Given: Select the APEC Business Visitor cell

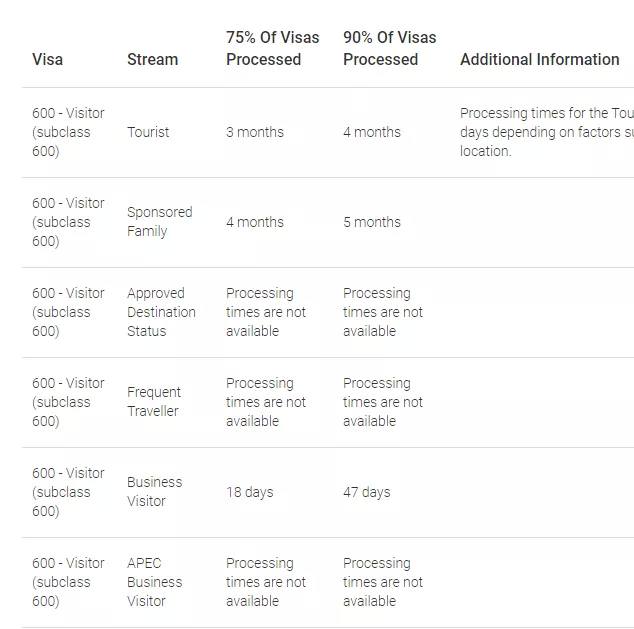Looking at the screenshot, I should pyautogui.click(x=154, y=582).
